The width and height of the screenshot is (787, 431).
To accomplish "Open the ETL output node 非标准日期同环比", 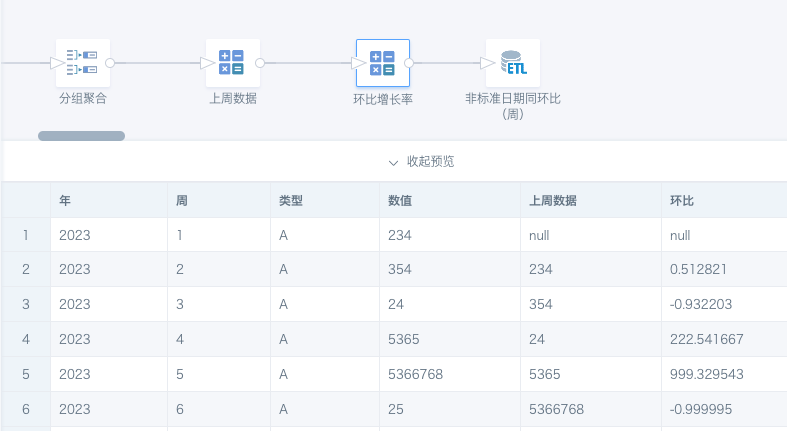I will pos(513,63).
